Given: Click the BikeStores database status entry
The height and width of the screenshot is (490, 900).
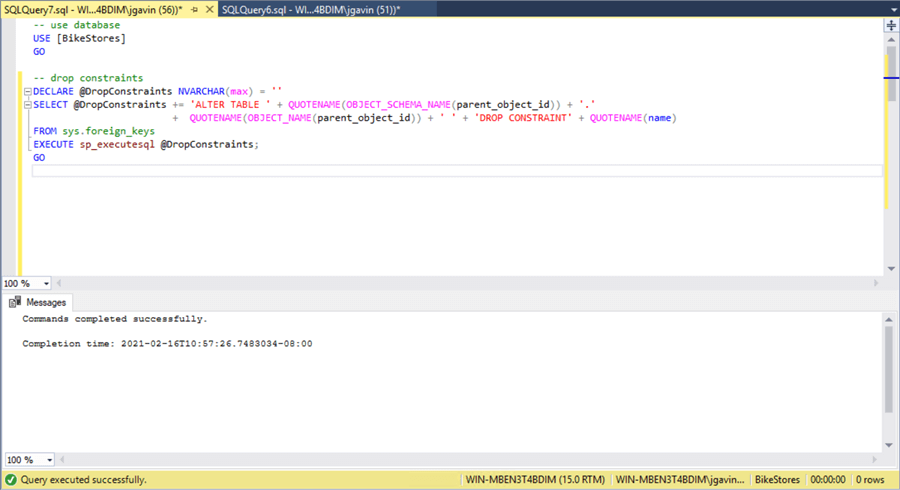Looking at the screenshot, I should (777, 480).
